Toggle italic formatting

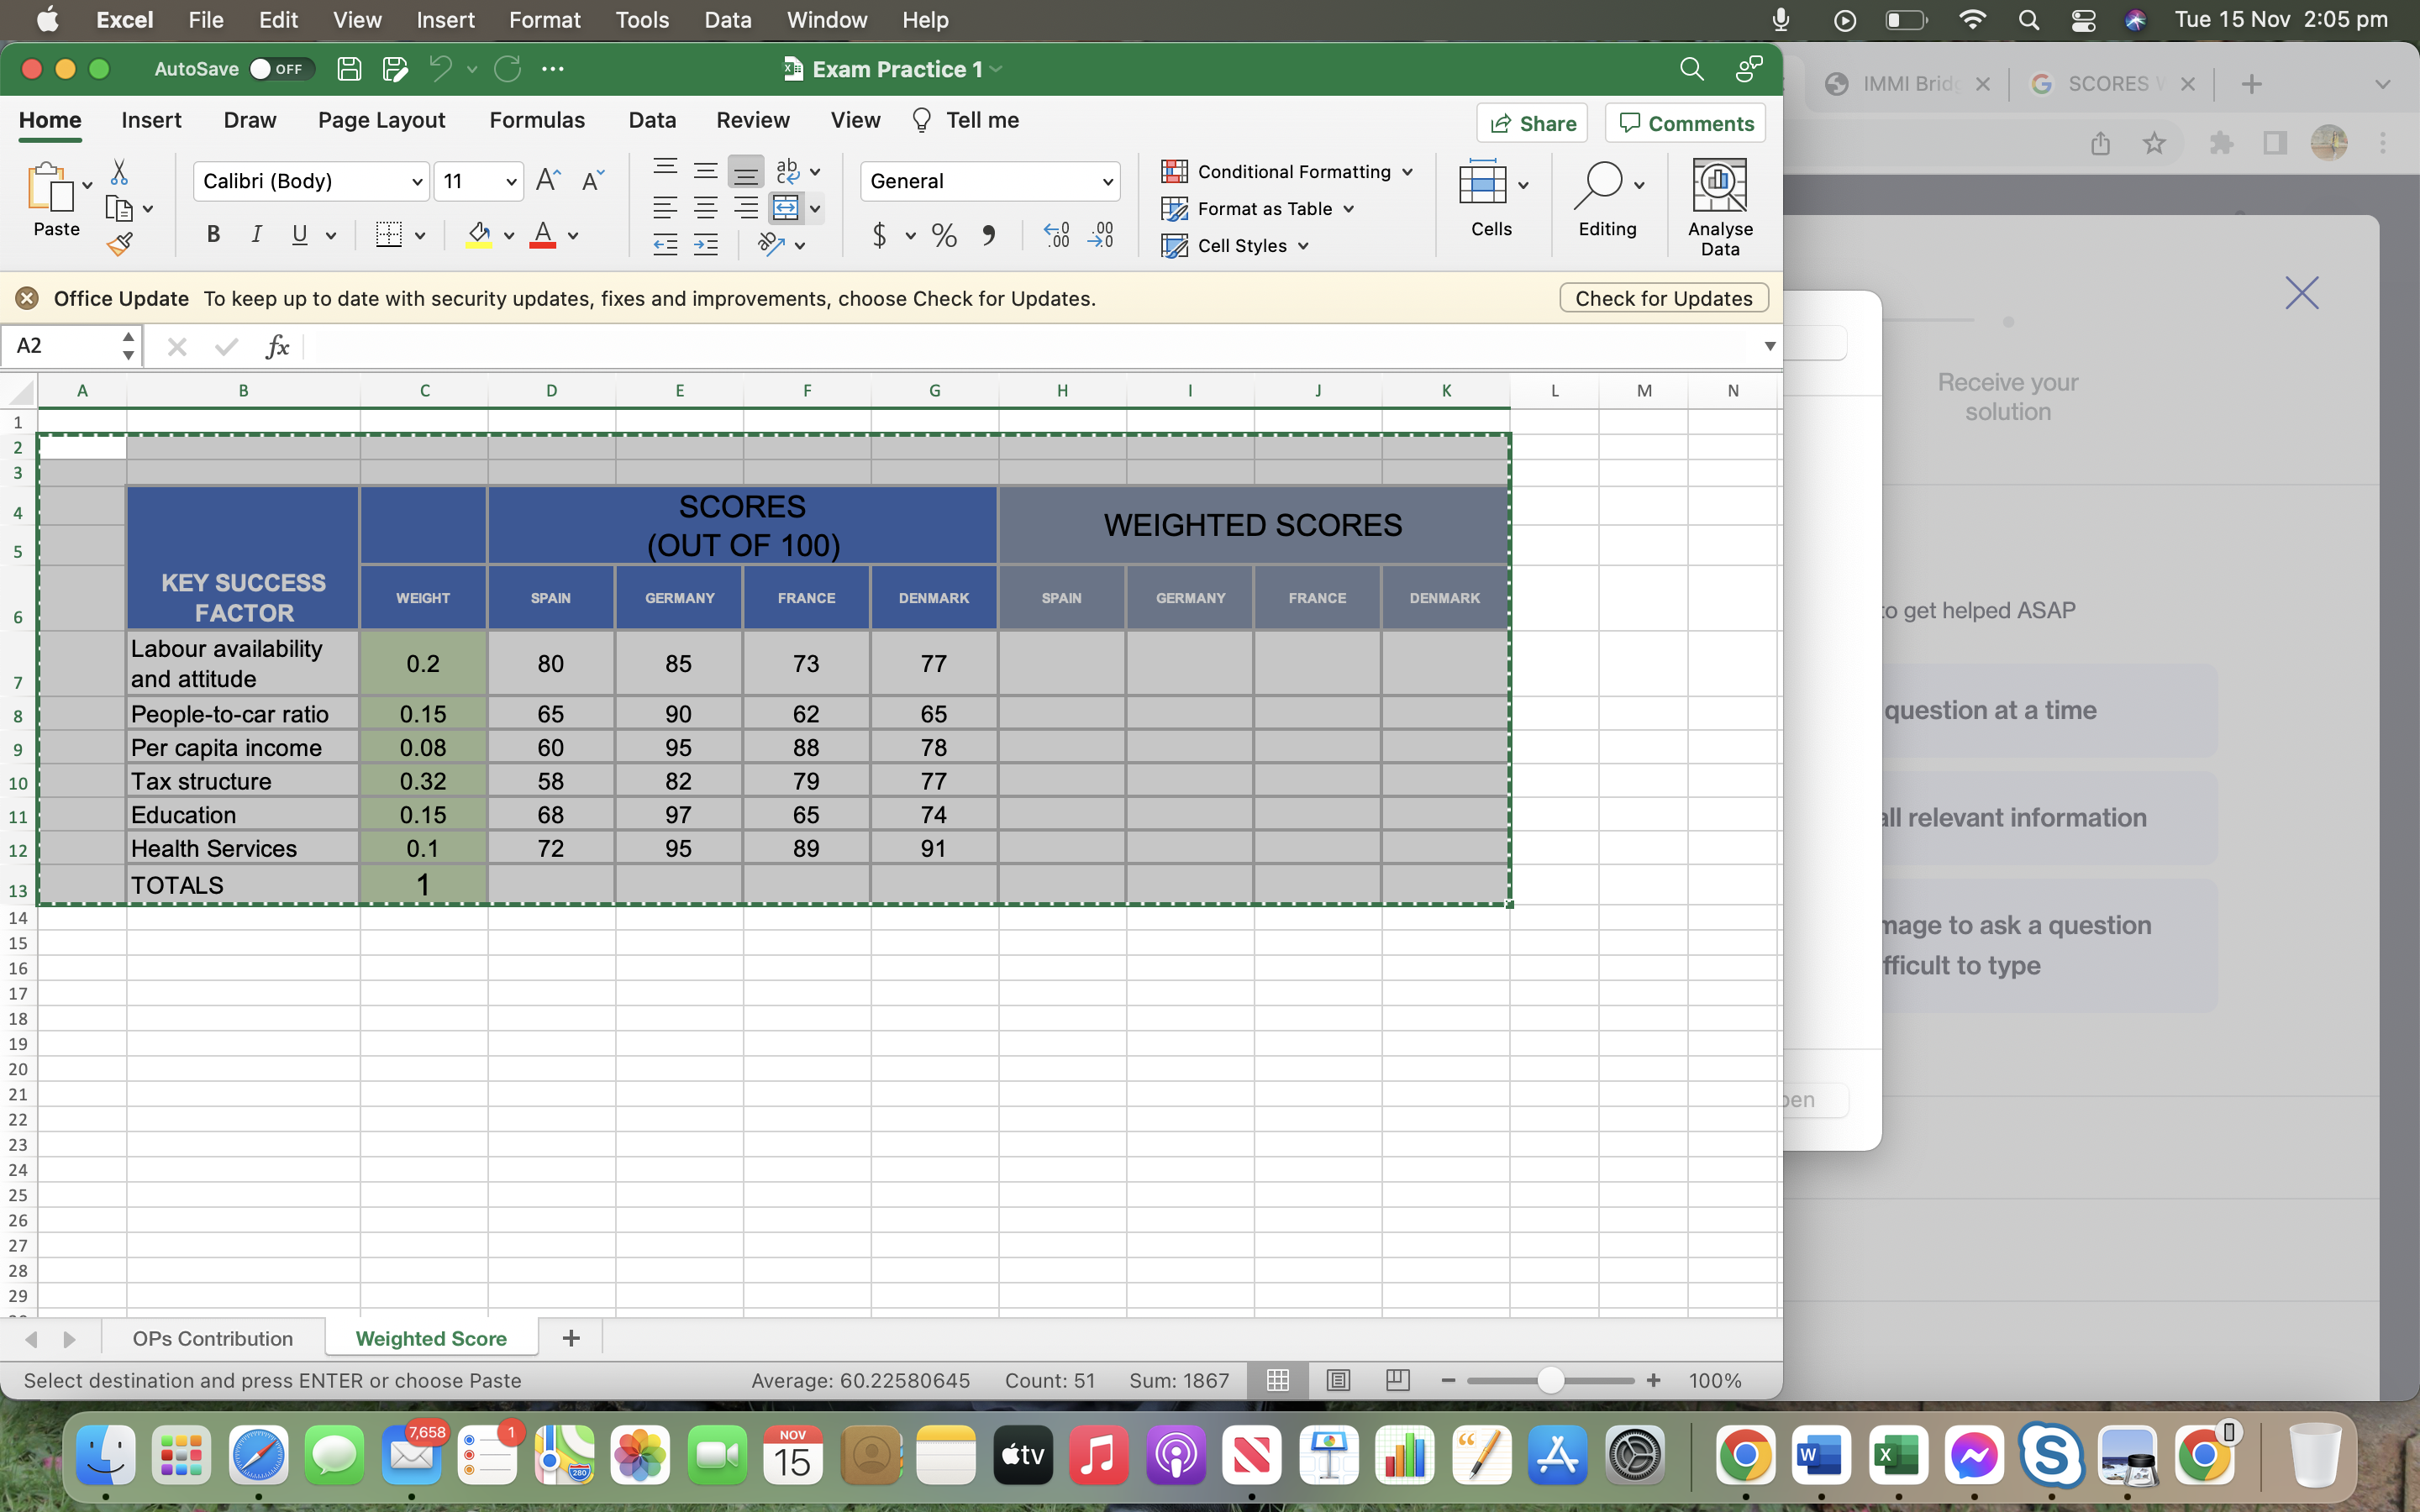tap(256, 234)
